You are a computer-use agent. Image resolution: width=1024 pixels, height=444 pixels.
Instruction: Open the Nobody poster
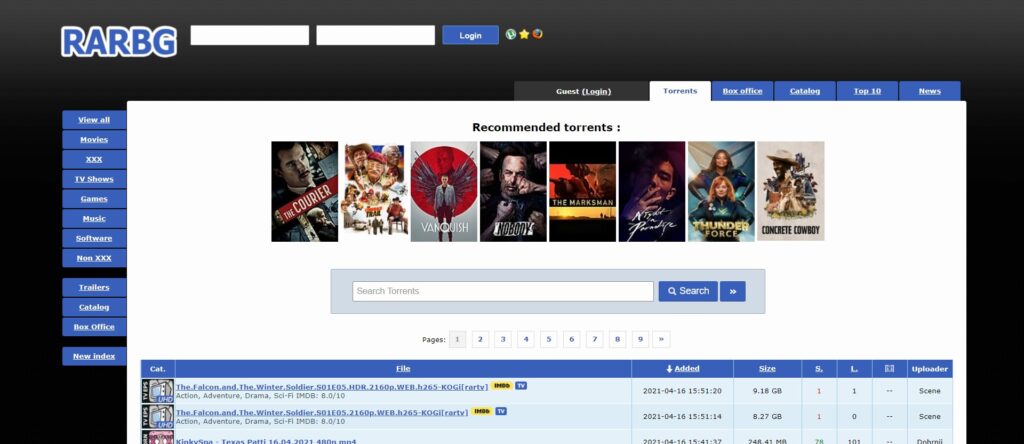coord(513,191)
